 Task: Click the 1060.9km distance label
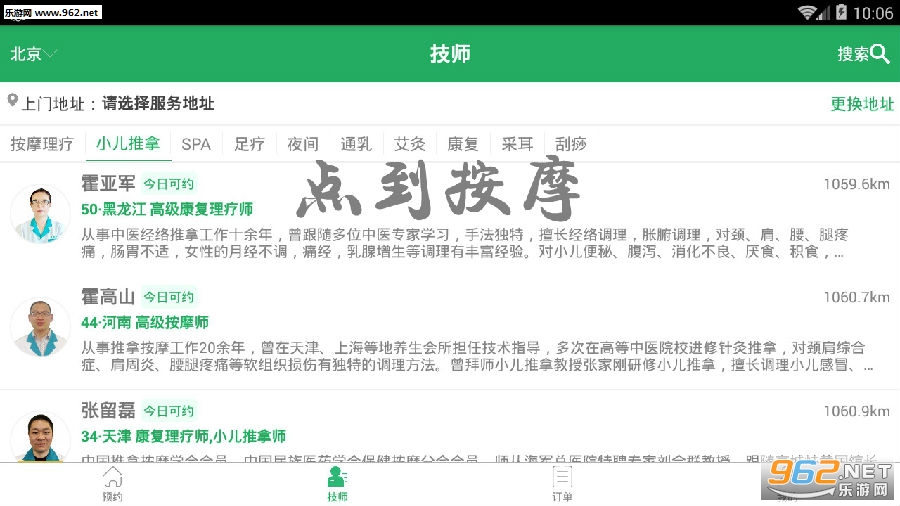click(856, 411)
